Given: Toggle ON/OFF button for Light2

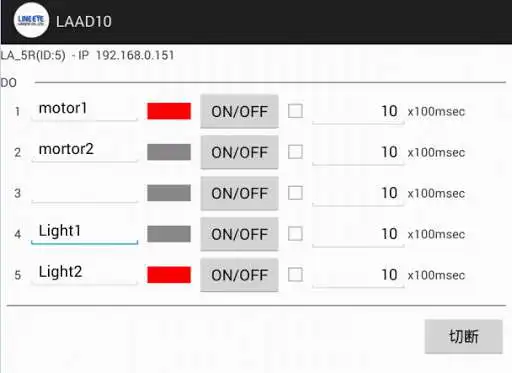Looking at the screenshot, I should pos(239,275).
